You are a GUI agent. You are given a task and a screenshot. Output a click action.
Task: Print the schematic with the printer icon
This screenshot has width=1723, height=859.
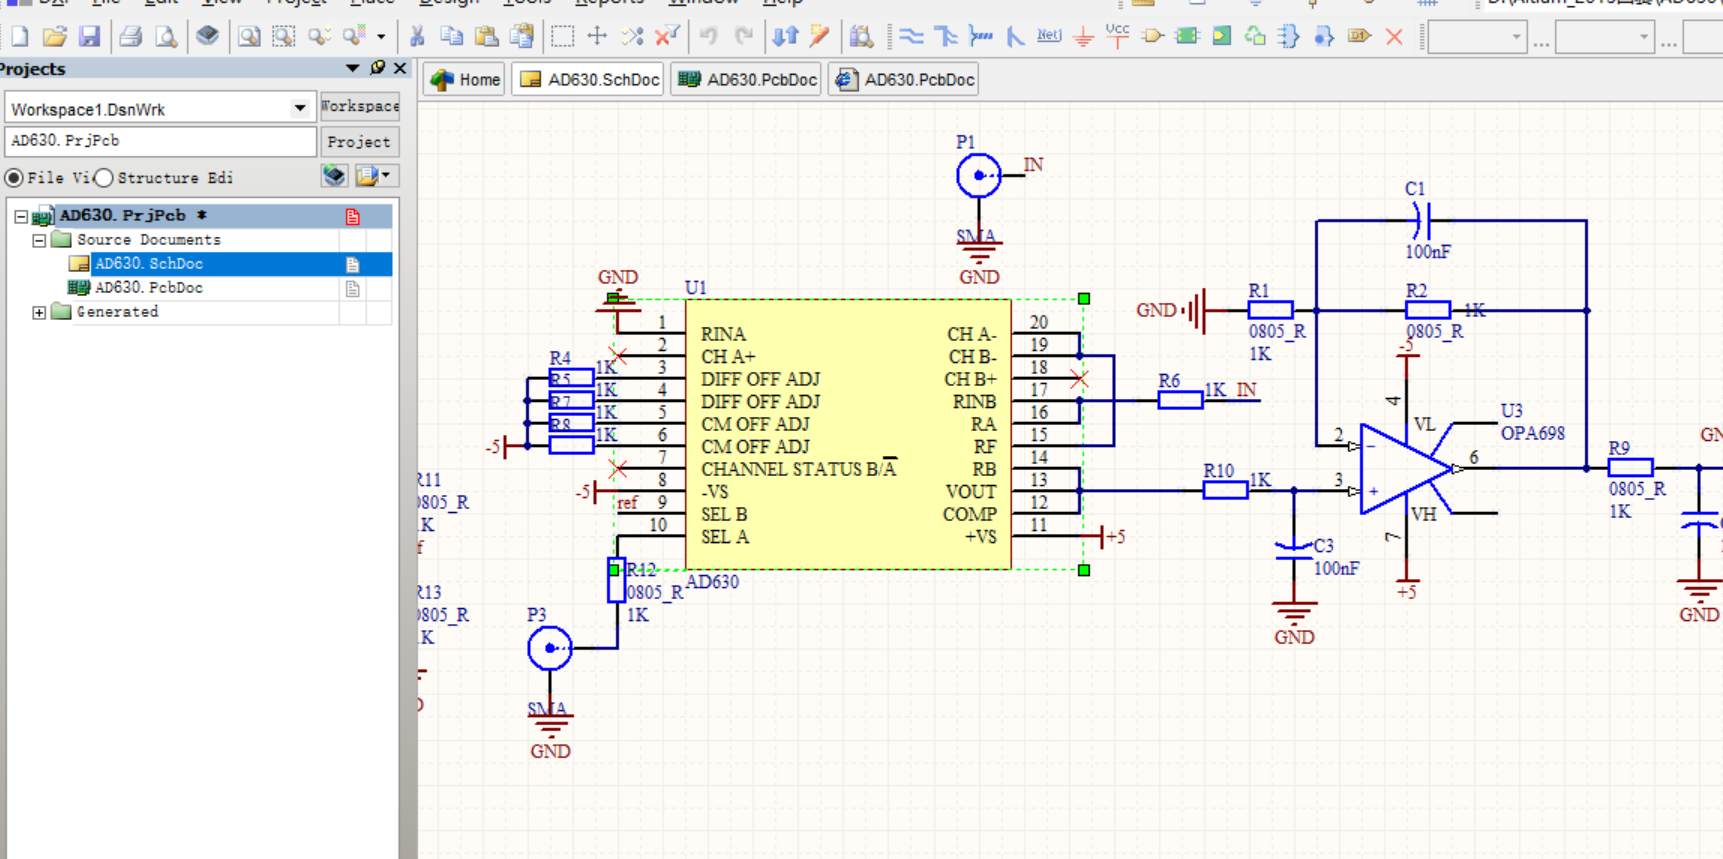130,37
